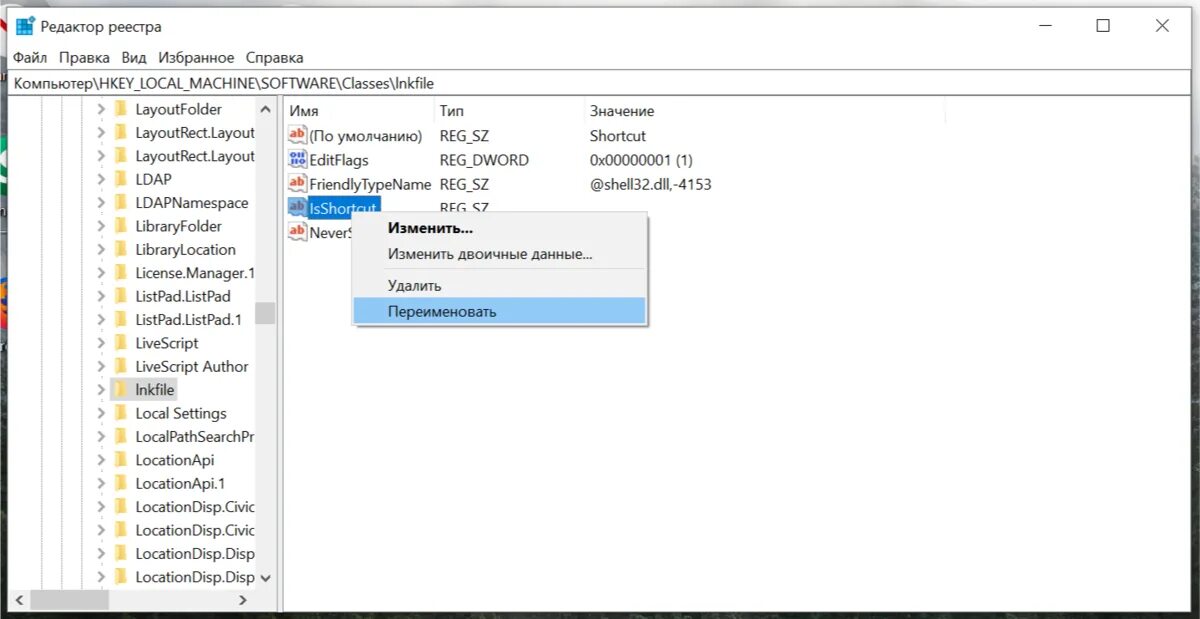Click the License.Manager.1 folder icon
1200x619 pixels.
pos(121,273)
